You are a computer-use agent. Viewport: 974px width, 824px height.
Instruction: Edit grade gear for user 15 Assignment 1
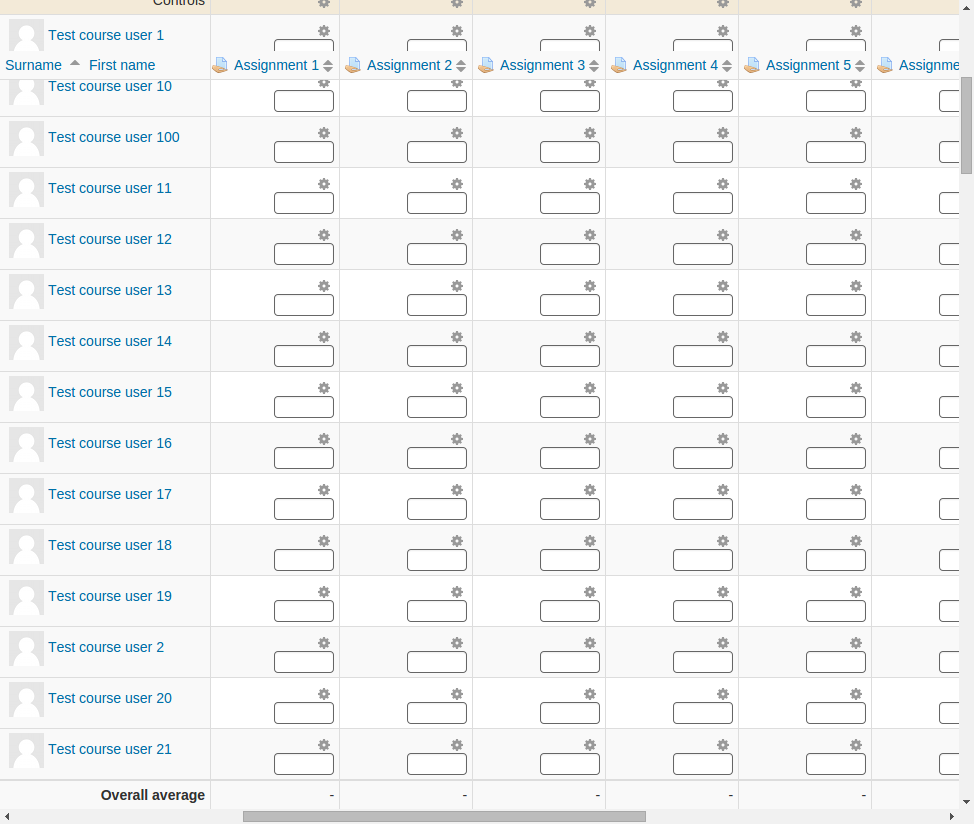click(x=324, y=388)
